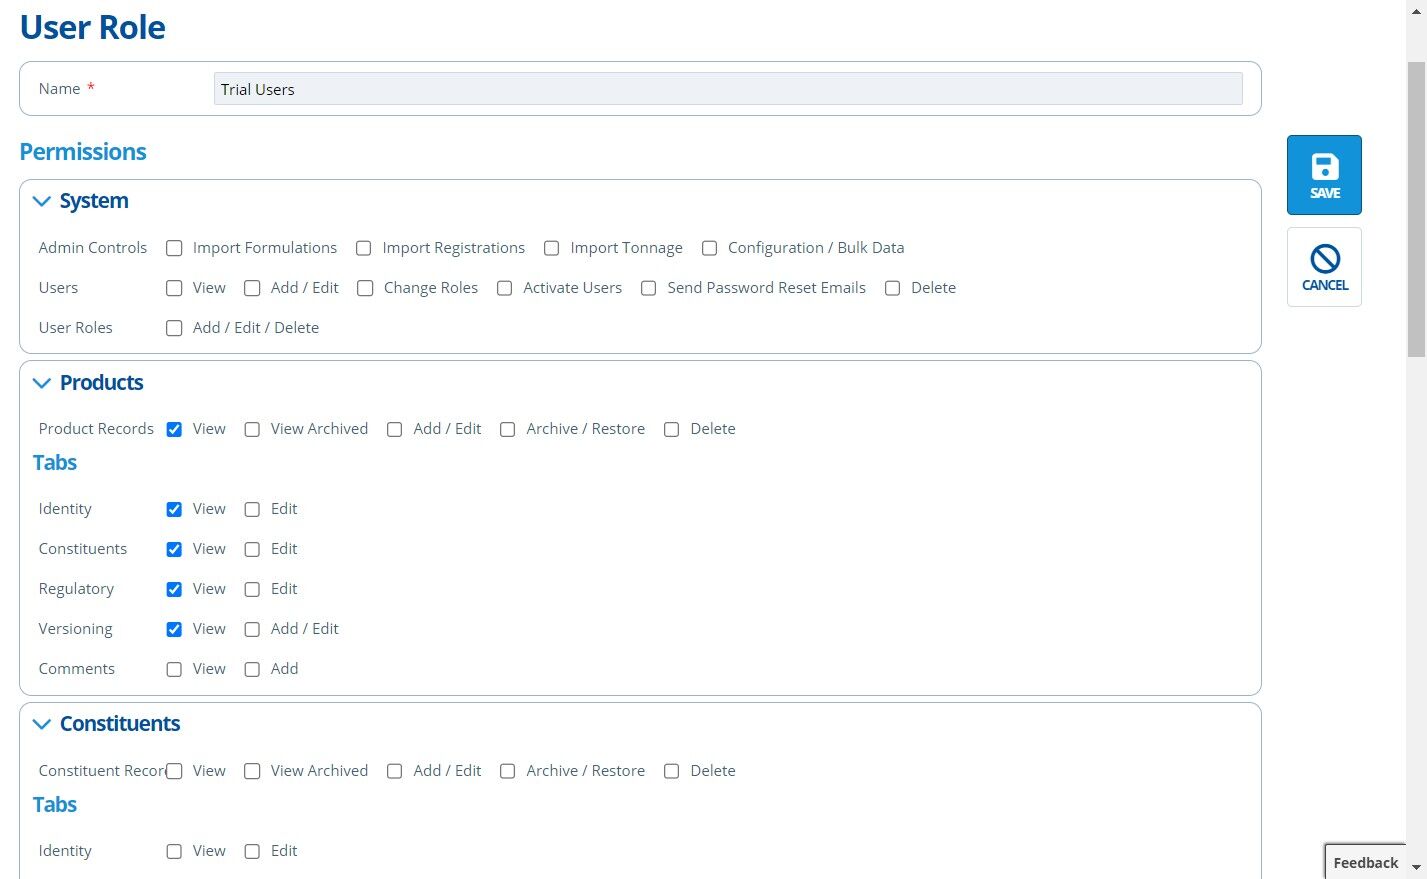
Task: Tick Add / Edit for Constituent Records
Action: [x=395, y=771]
